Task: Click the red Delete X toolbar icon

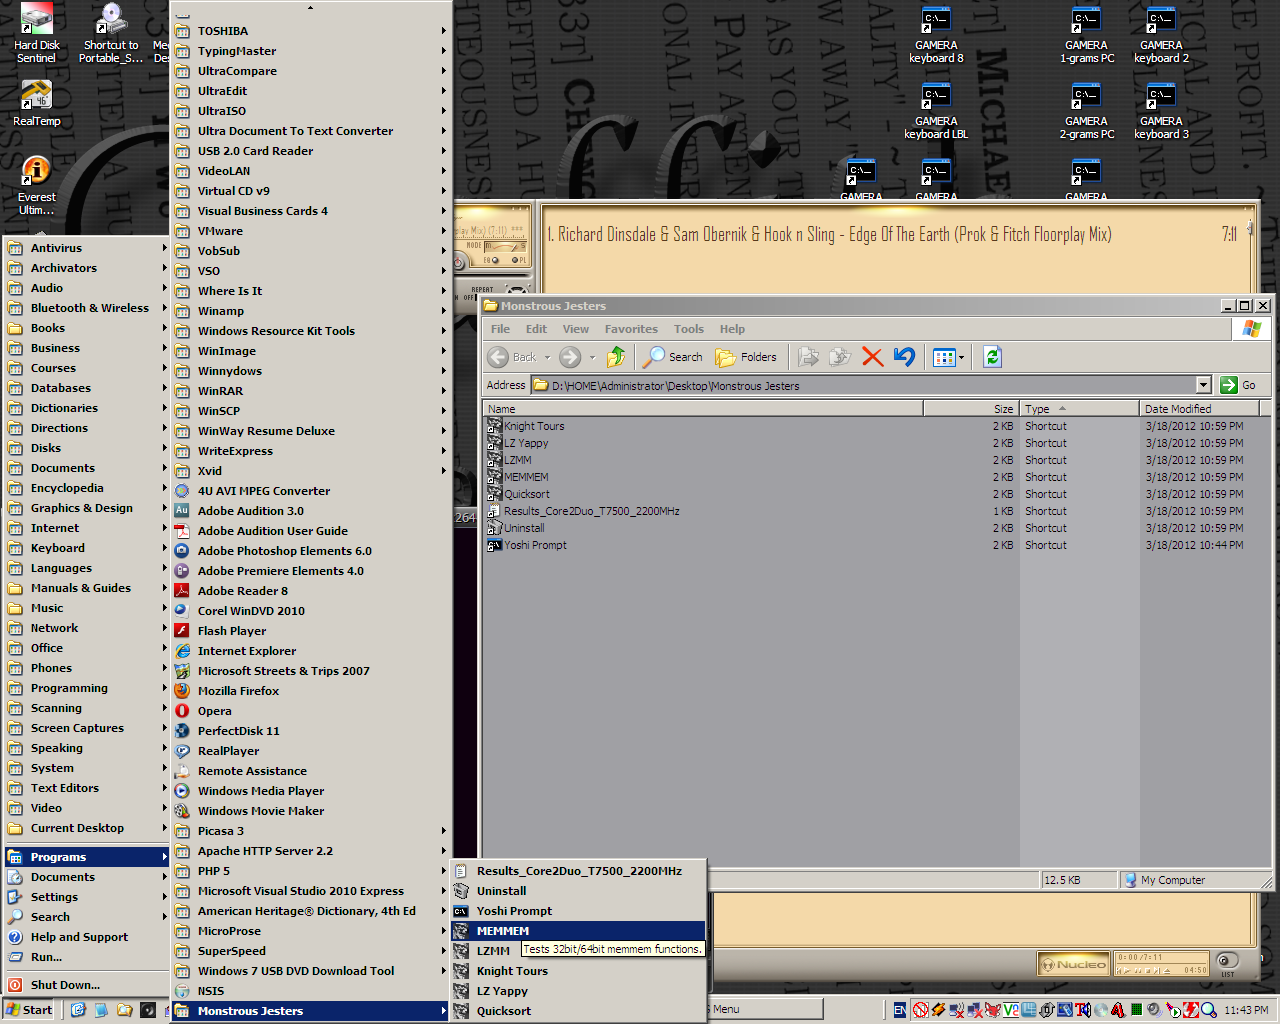Action: tap(872, 357)
